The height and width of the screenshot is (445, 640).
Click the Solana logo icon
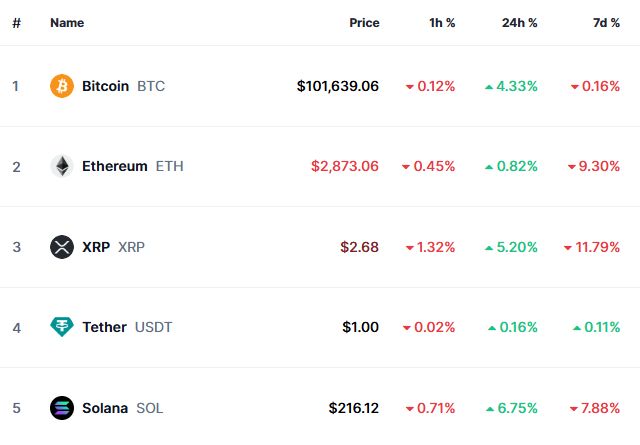coord(62,408)
